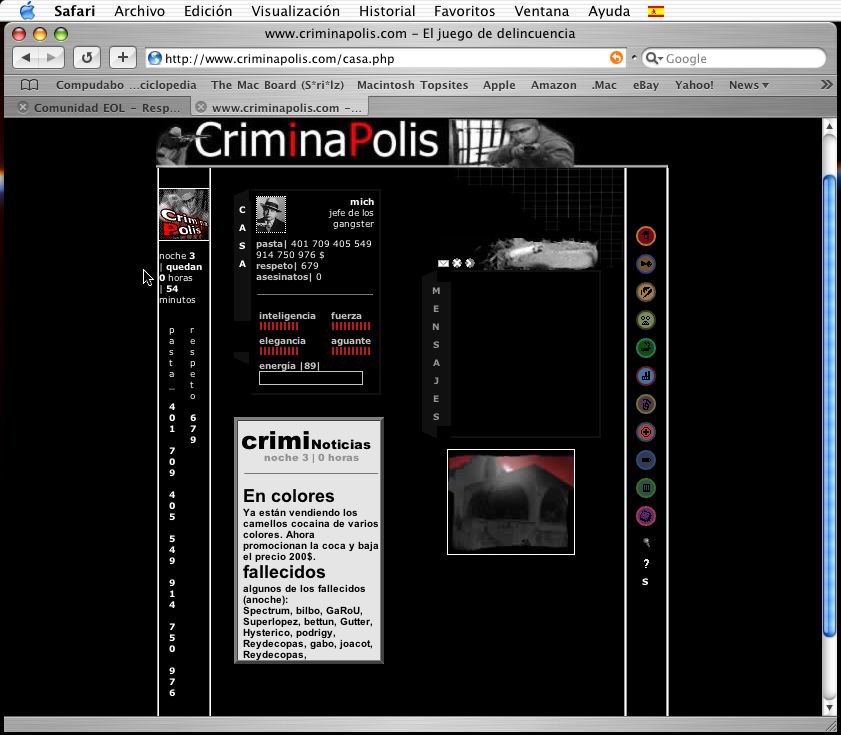
Task: Reload the page with Safari's reload button
Action: point(87,58)
